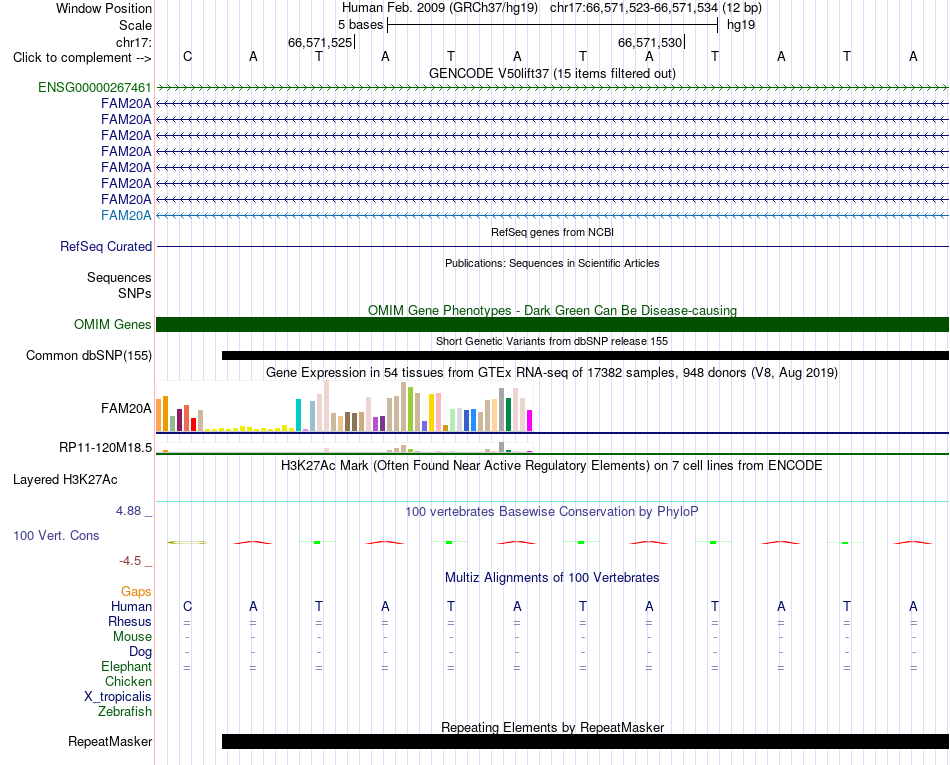
Task: Open the Common dbSNP(155) track label
Action: pos(89,356)
